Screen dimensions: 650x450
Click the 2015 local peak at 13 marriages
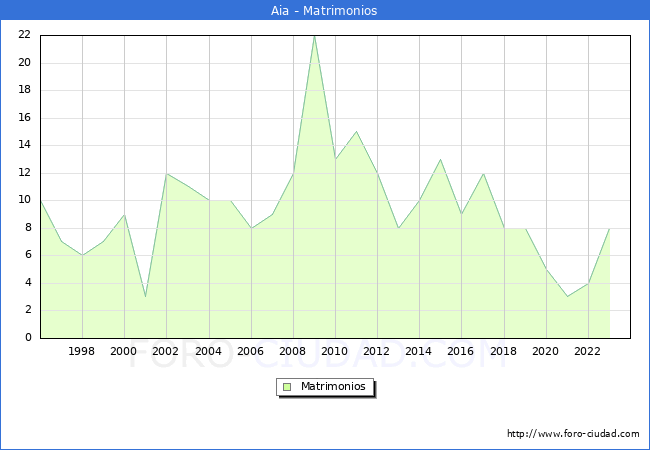click(x=440, y=159)
